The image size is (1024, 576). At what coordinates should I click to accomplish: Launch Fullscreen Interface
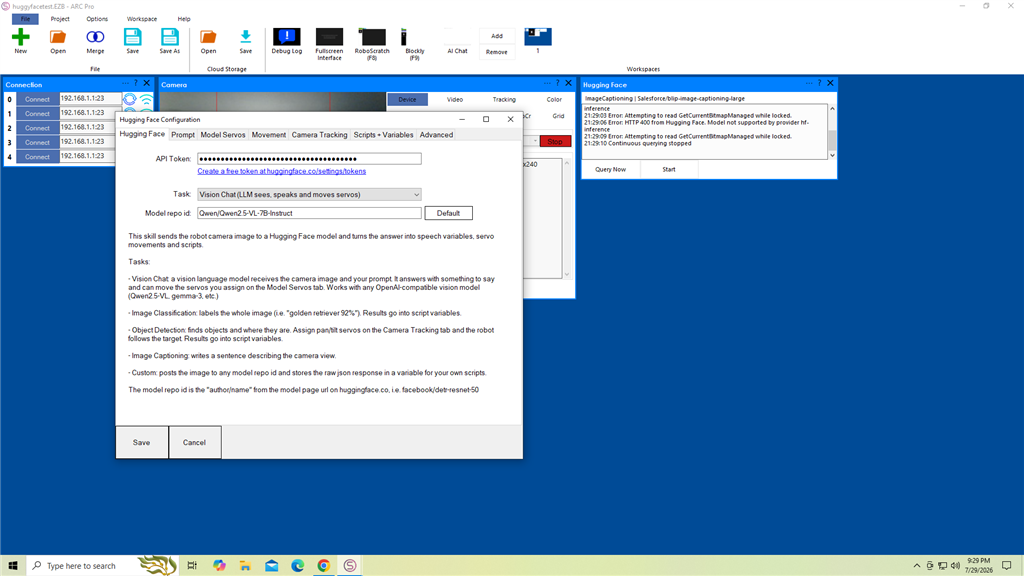point(329,44)
